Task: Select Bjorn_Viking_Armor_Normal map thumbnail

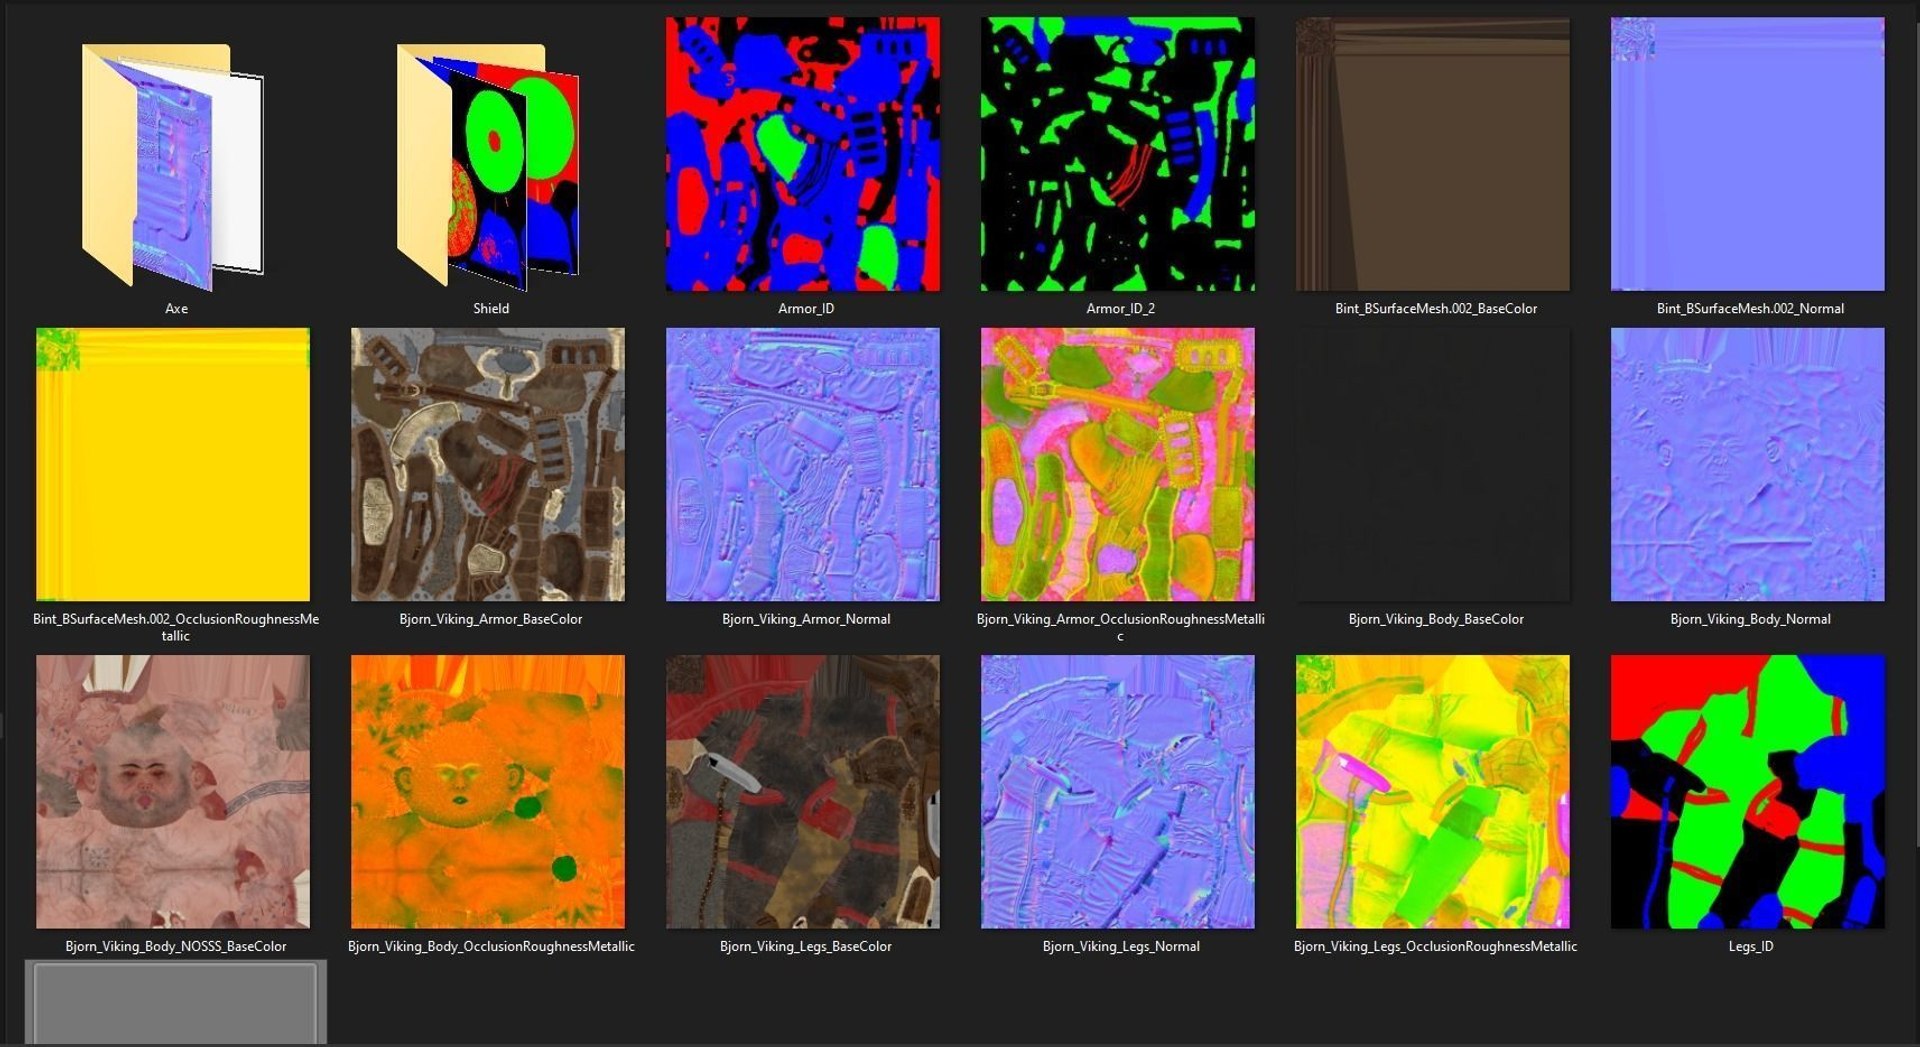Action: pyautogui.click(x=803, y=464)
